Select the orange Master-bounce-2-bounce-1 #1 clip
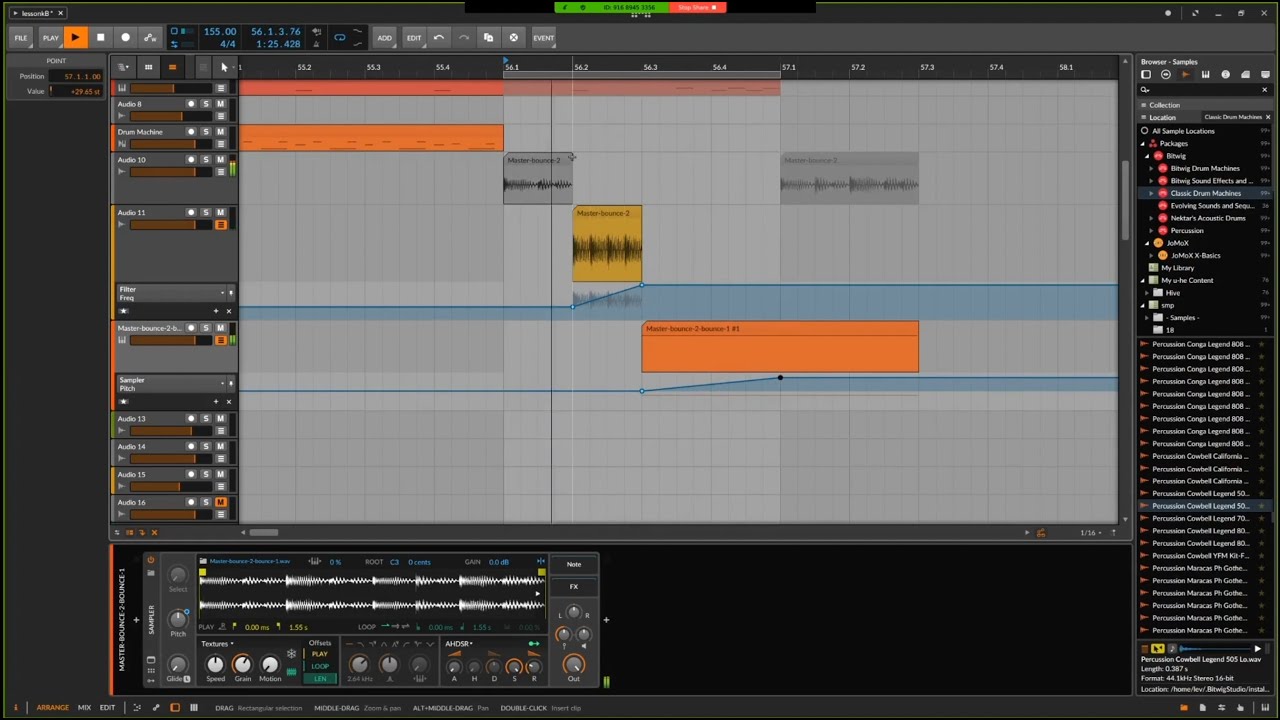Screen dimensions: 1280x720 click(x=780, y=347)
